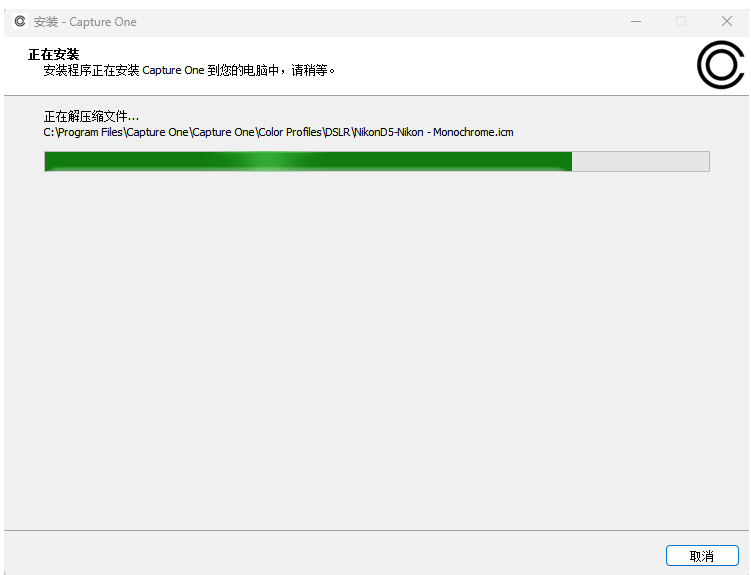Click the 安装 - Capture One window title

[x=85, y=22]
